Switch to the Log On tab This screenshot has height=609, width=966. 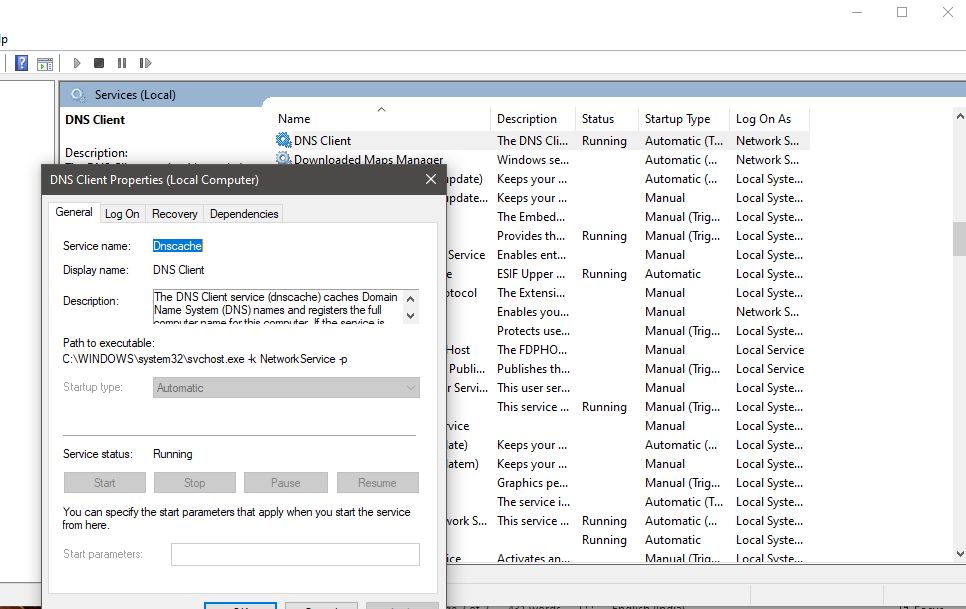pyautogui.click(x=122, y=214)
